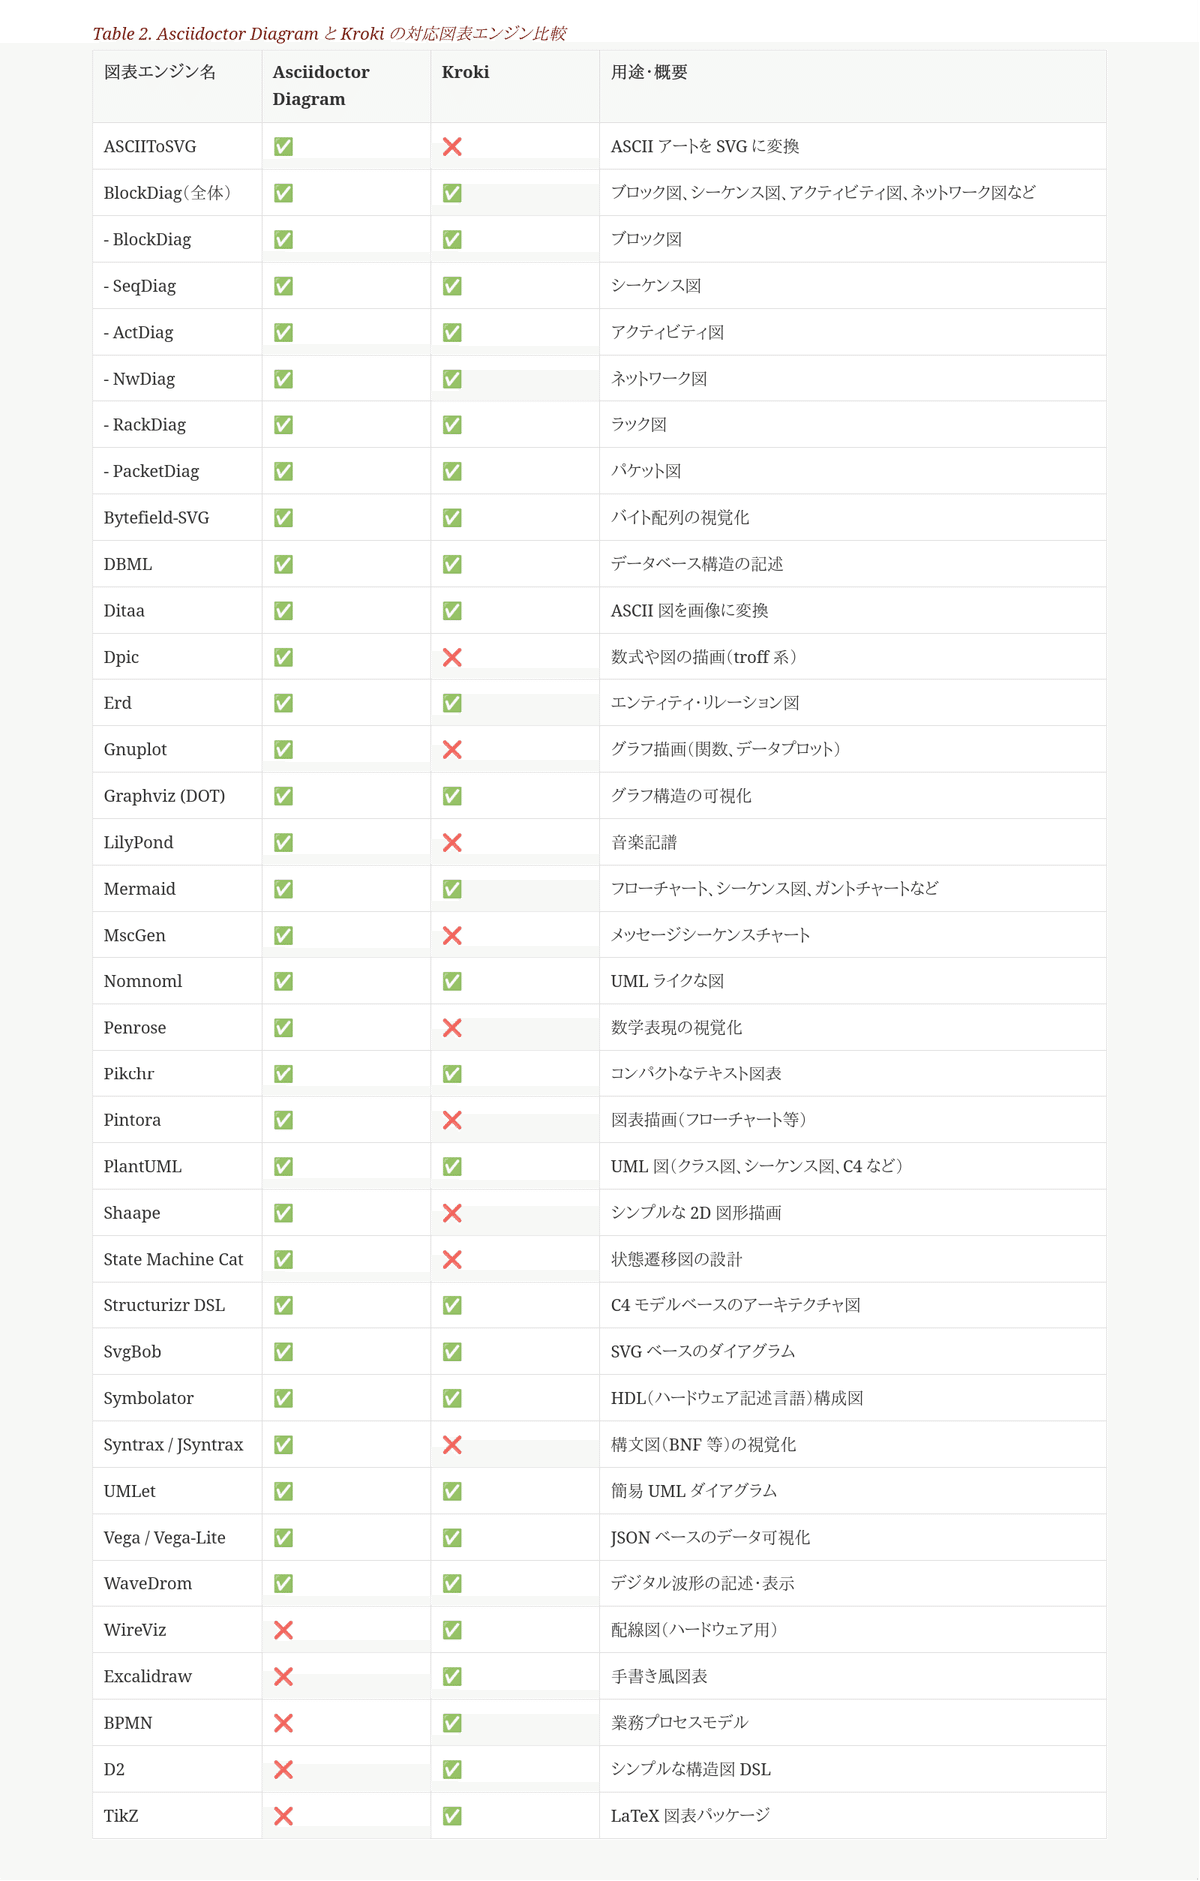
Task: Click D2's green check in Kroki column
Action: click(452, 1770)
